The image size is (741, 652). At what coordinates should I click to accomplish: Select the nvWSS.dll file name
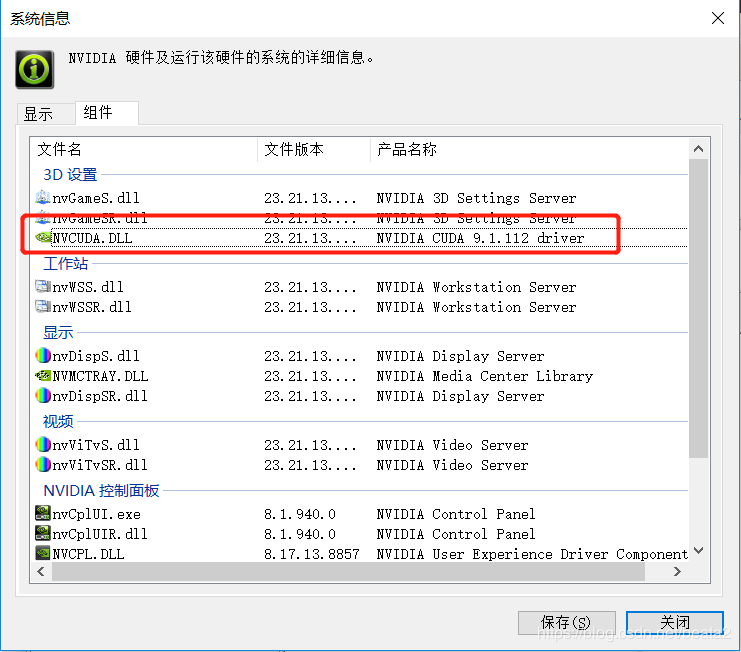coord(88,287)
